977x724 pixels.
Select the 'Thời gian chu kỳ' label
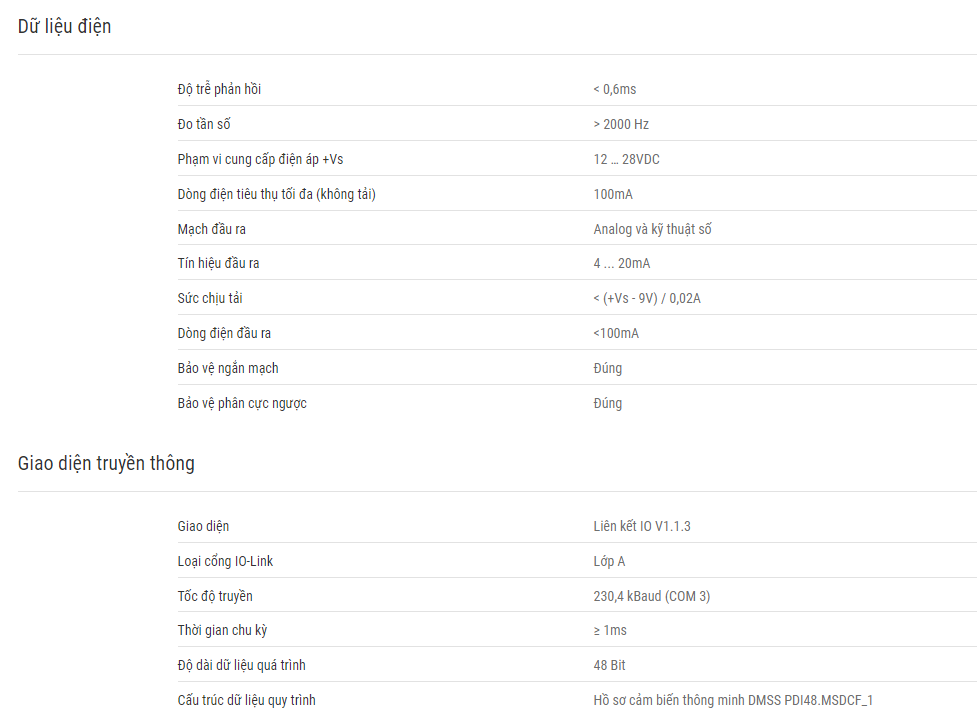(222, 630)
